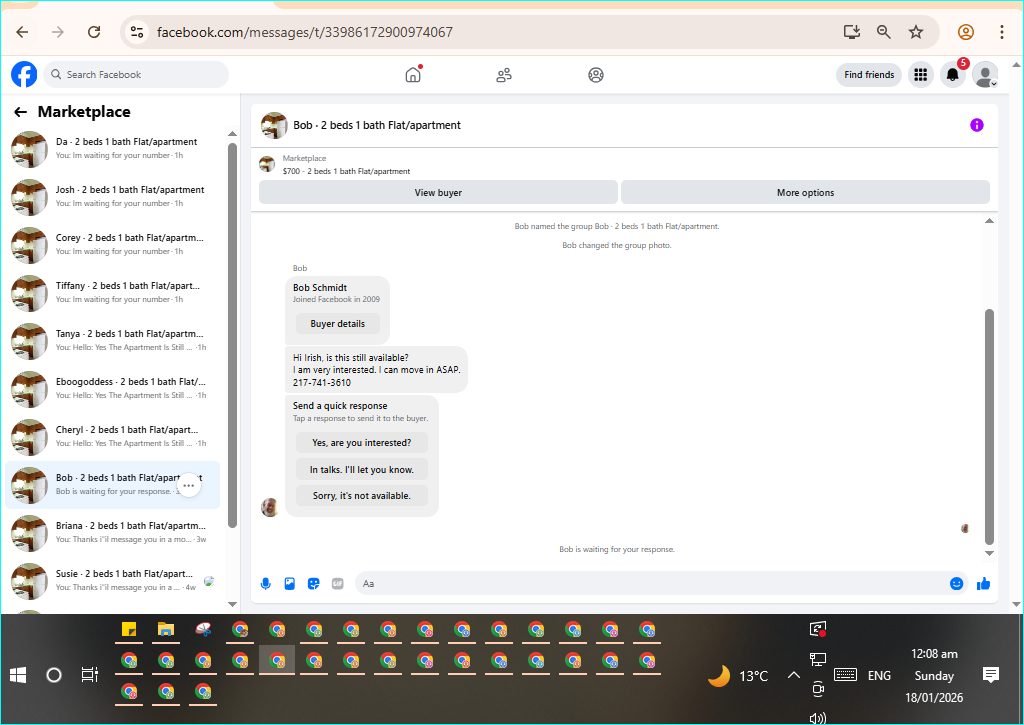Open Susie conversation in Marketplace list
Screen dimensions: 1024x725
112,581
